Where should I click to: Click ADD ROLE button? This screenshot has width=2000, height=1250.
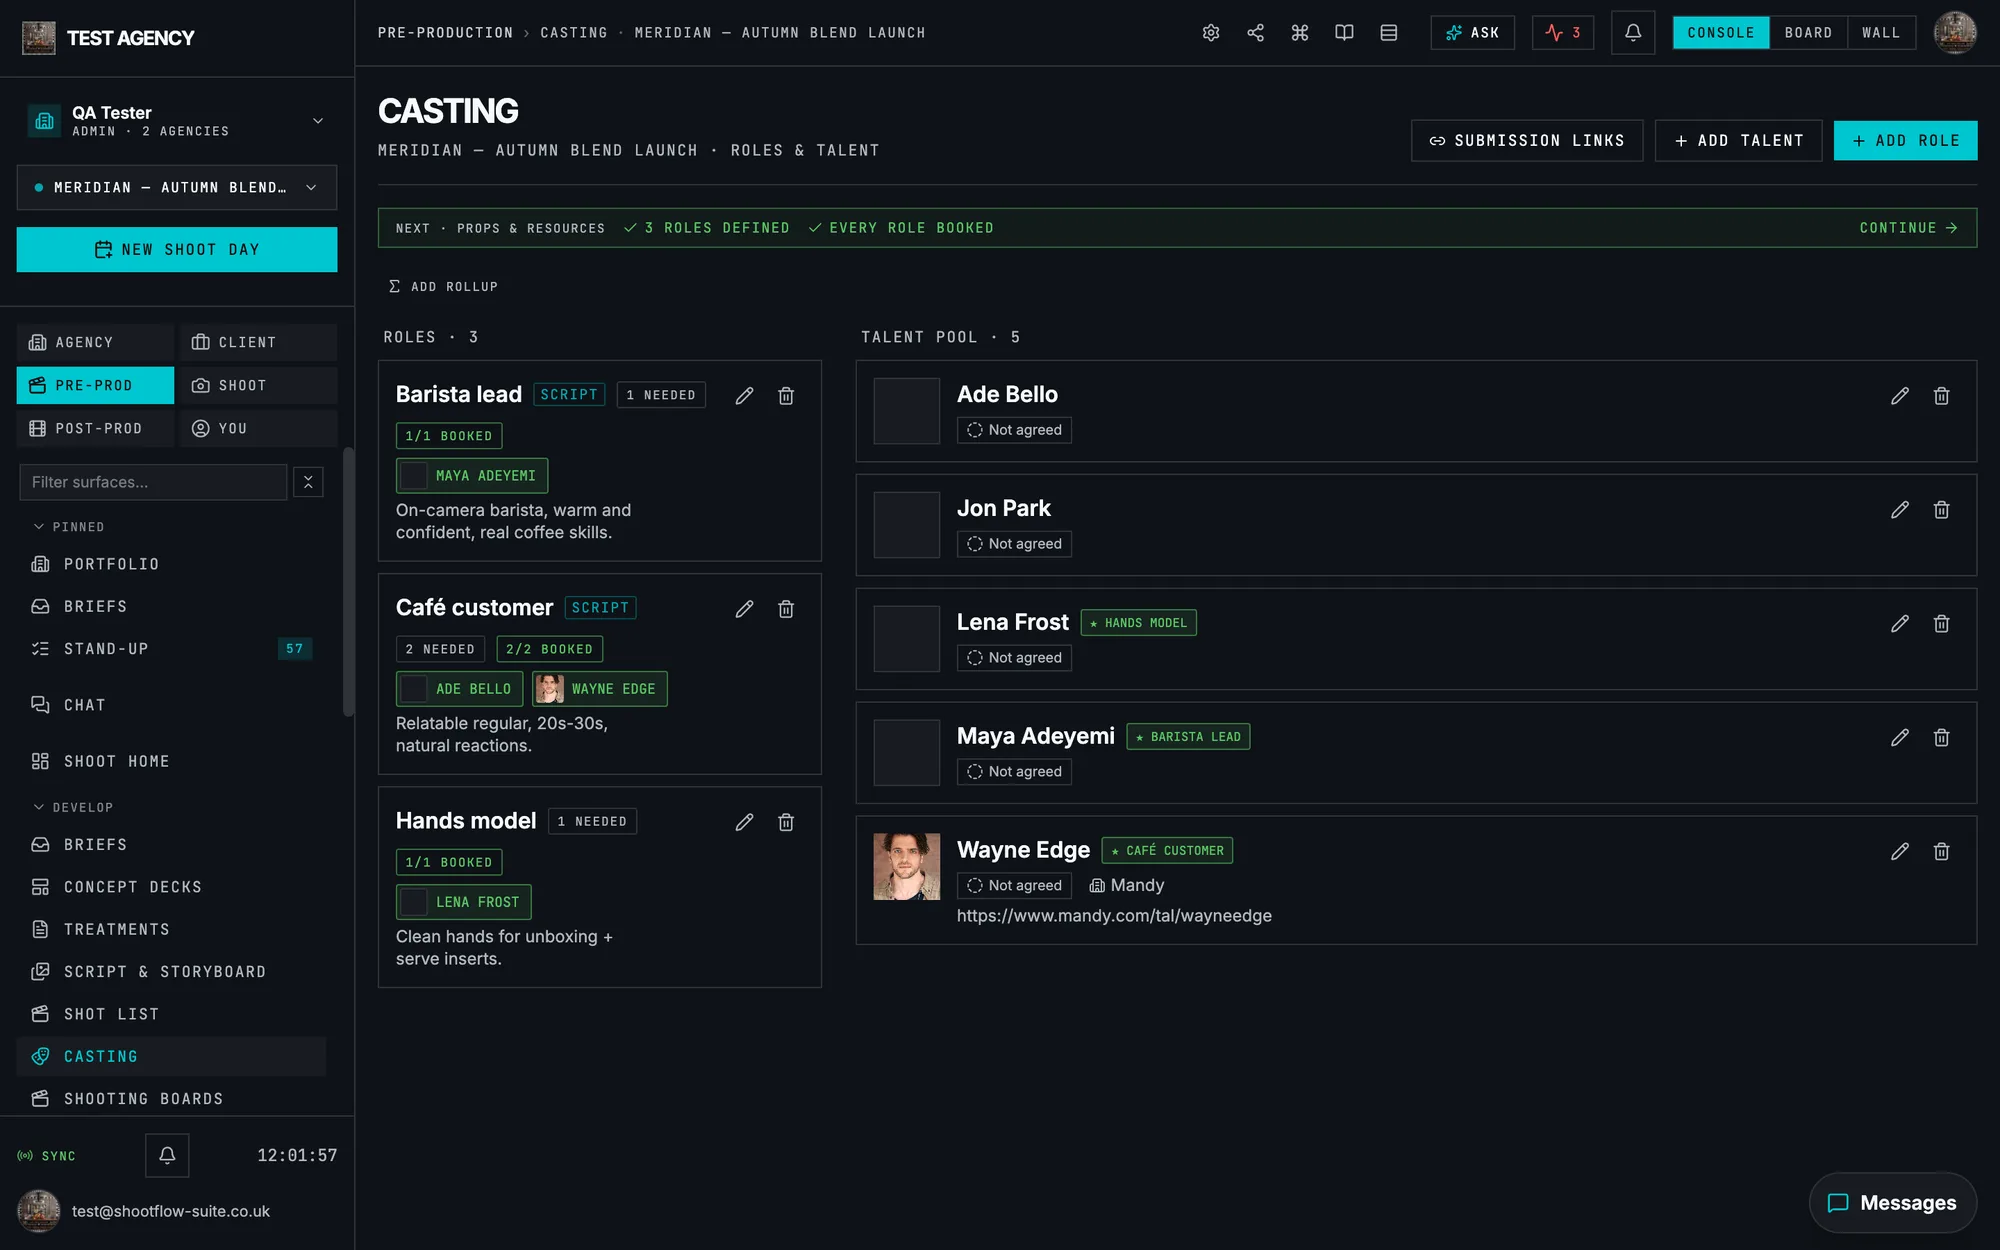[x=1905, y=141]
